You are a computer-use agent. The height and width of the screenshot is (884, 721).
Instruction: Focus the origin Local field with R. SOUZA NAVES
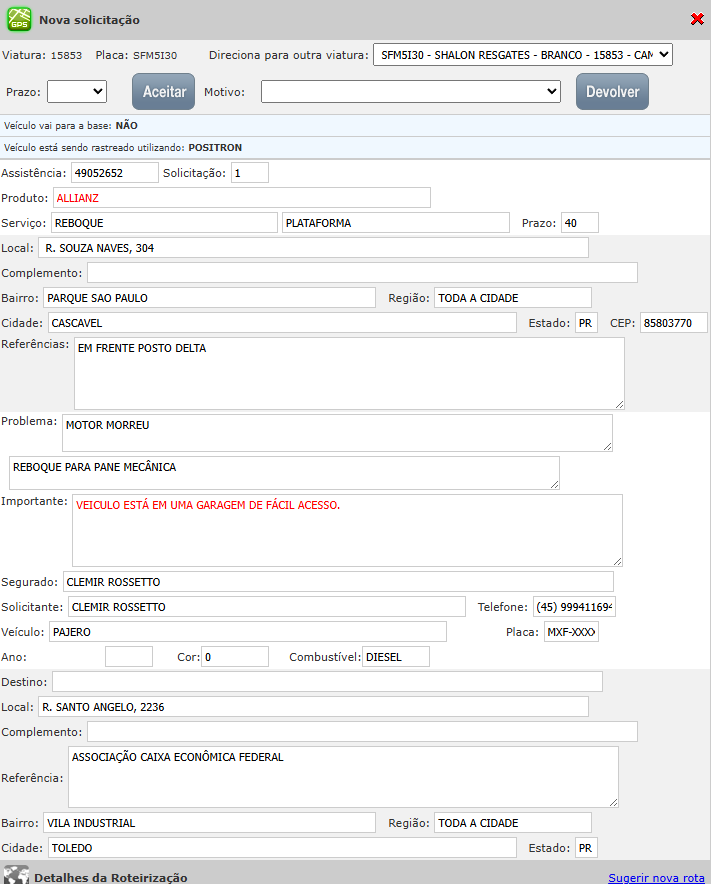[313, 248]
